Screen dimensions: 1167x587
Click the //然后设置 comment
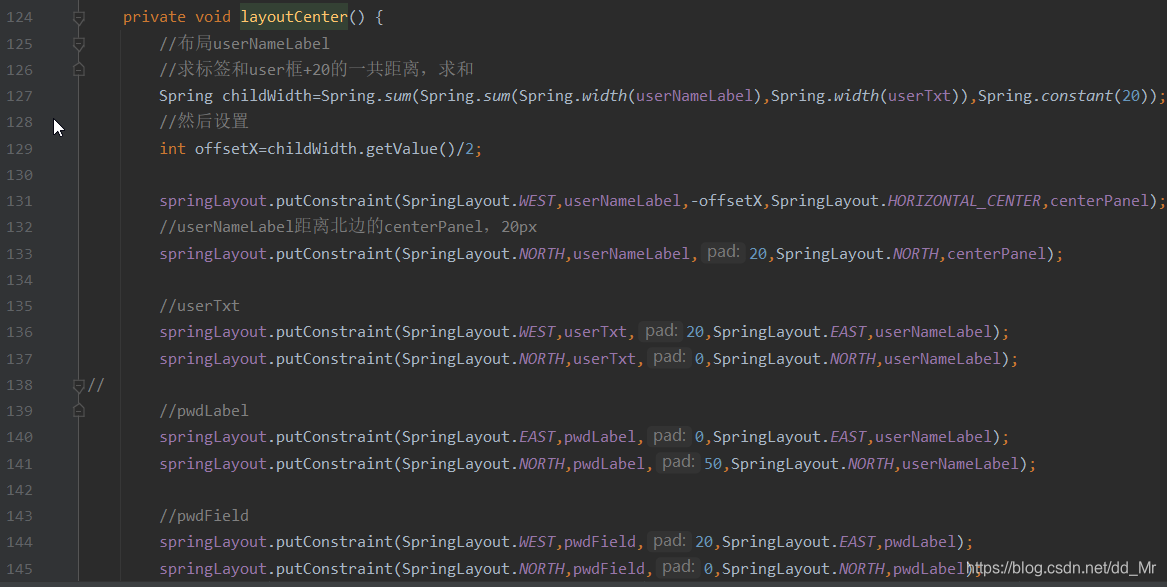coord(204,121)
